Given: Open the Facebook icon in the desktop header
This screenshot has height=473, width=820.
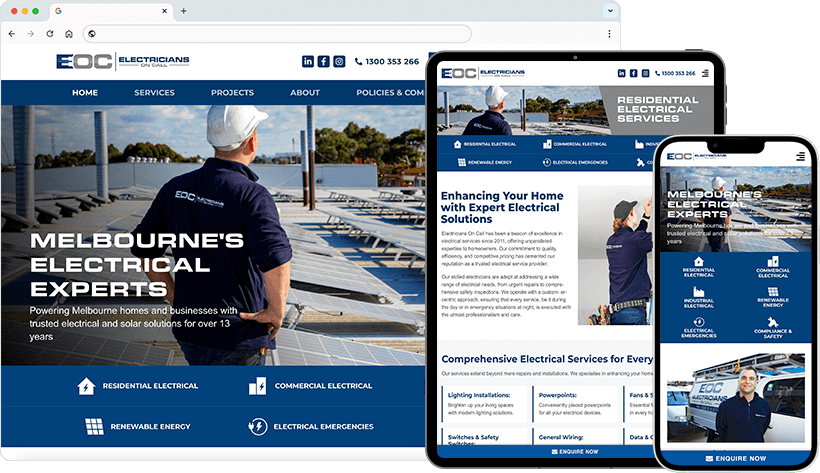Looking at the screenshot, I should click(323, 62).
